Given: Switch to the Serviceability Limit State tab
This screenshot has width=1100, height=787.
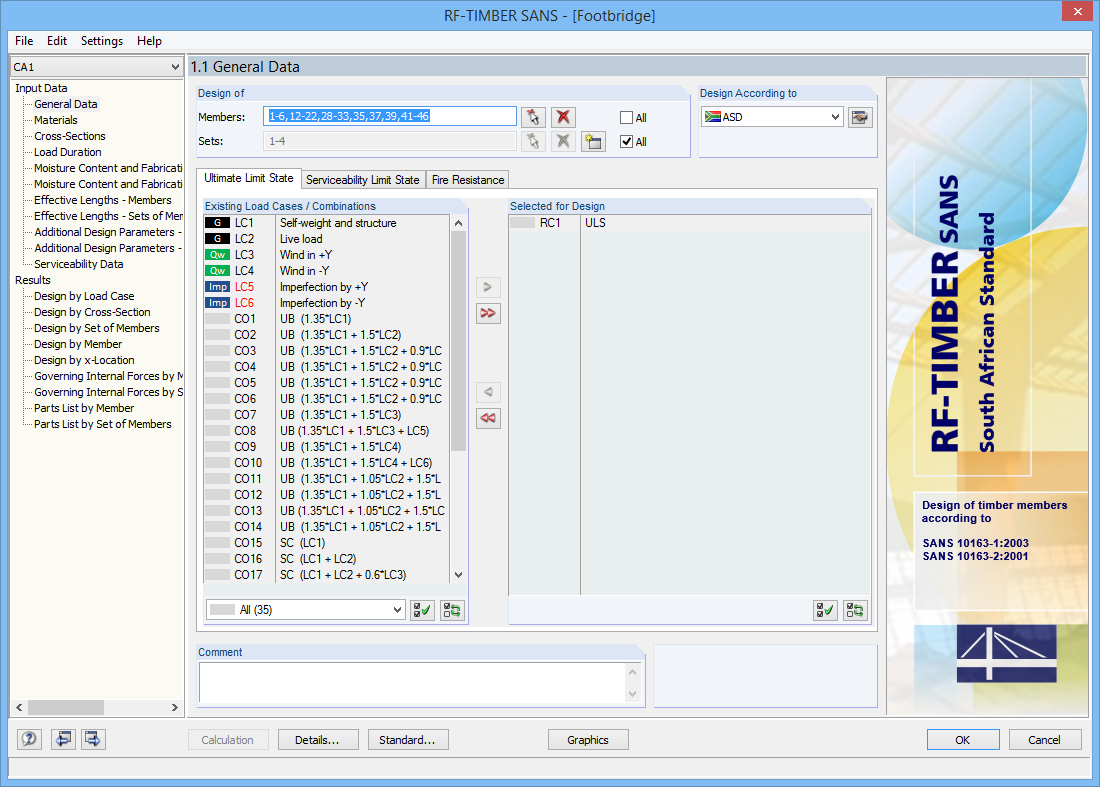Looking at the screenshot, I should tap(363, 181).
